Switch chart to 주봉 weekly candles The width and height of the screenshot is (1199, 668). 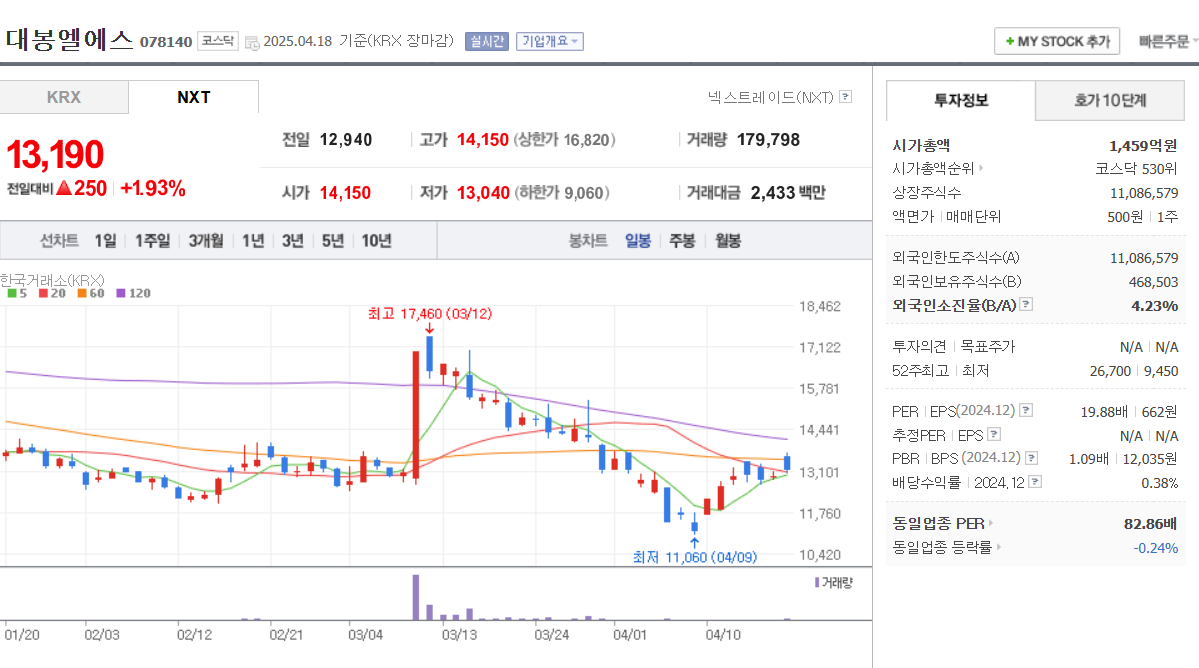(x=679, y=239)
